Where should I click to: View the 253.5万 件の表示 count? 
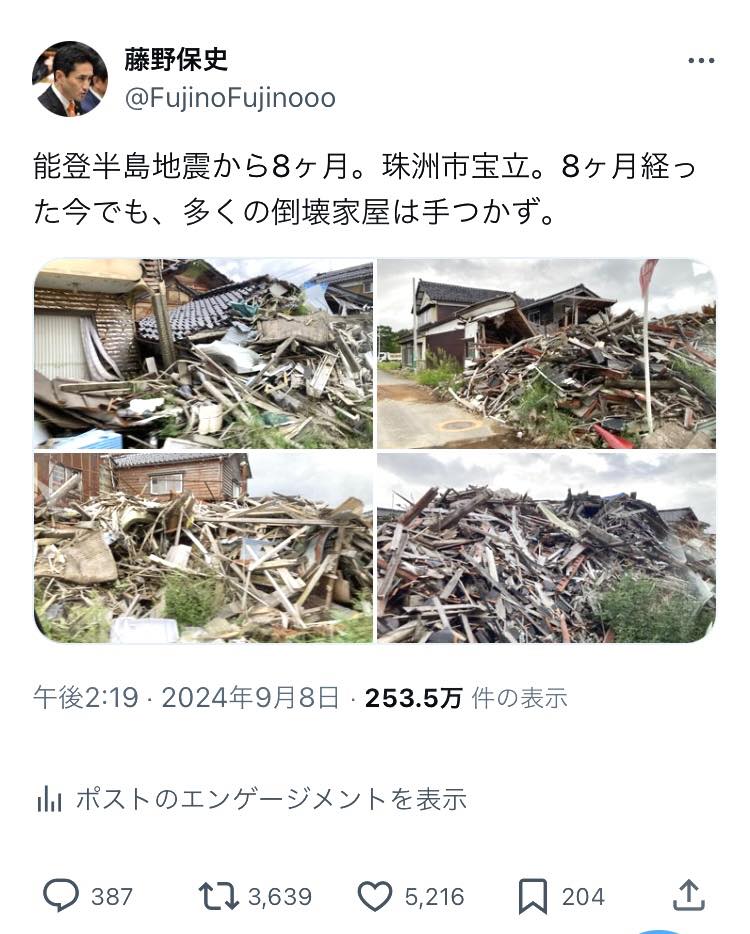point(466,698)
